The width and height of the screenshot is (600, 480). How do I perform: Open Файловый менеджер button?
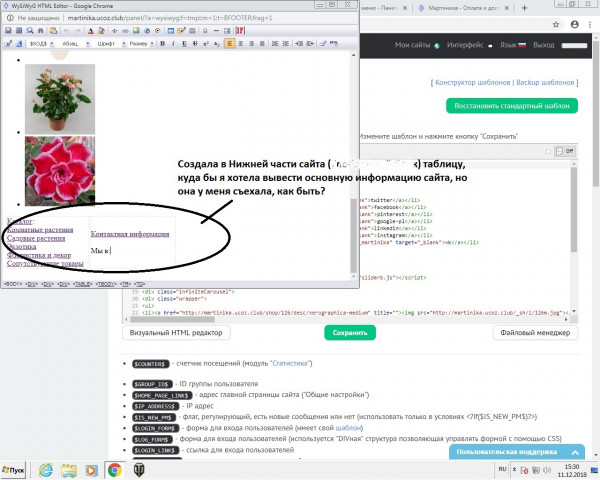point(535,333)
